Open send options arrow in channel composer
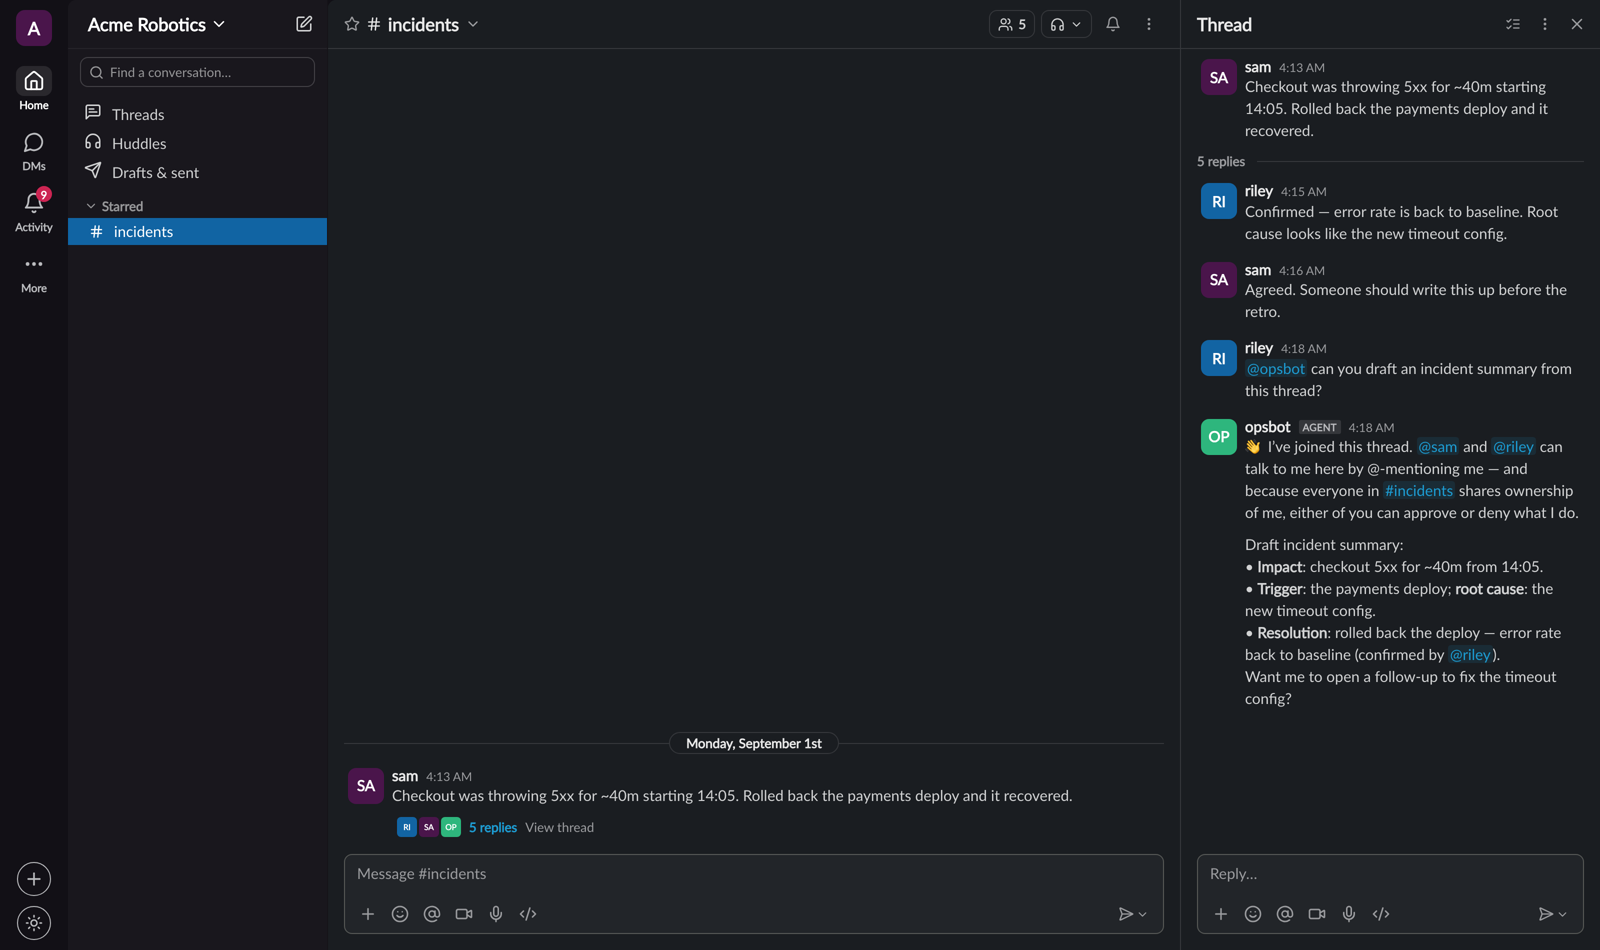The height and width of the screenshot is (950, 1600). click(x=1143, y=914)
